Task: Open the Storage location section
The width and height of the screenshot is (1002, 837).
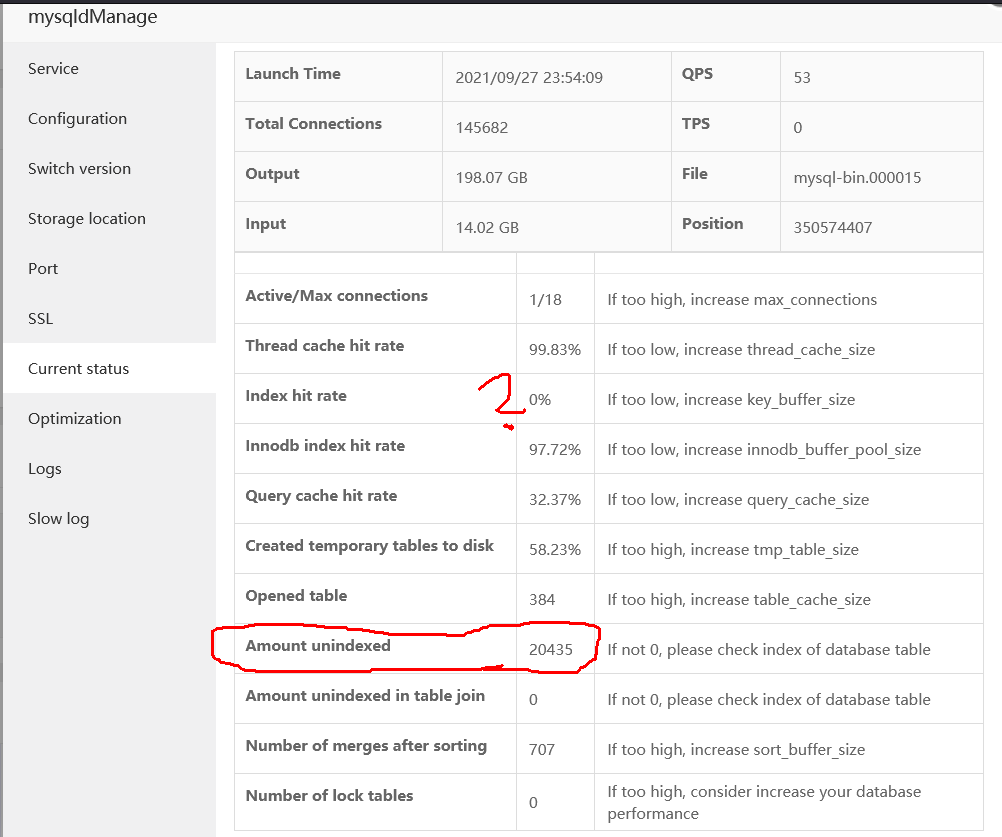Action: pyautogui.click(x=86, y=219)
